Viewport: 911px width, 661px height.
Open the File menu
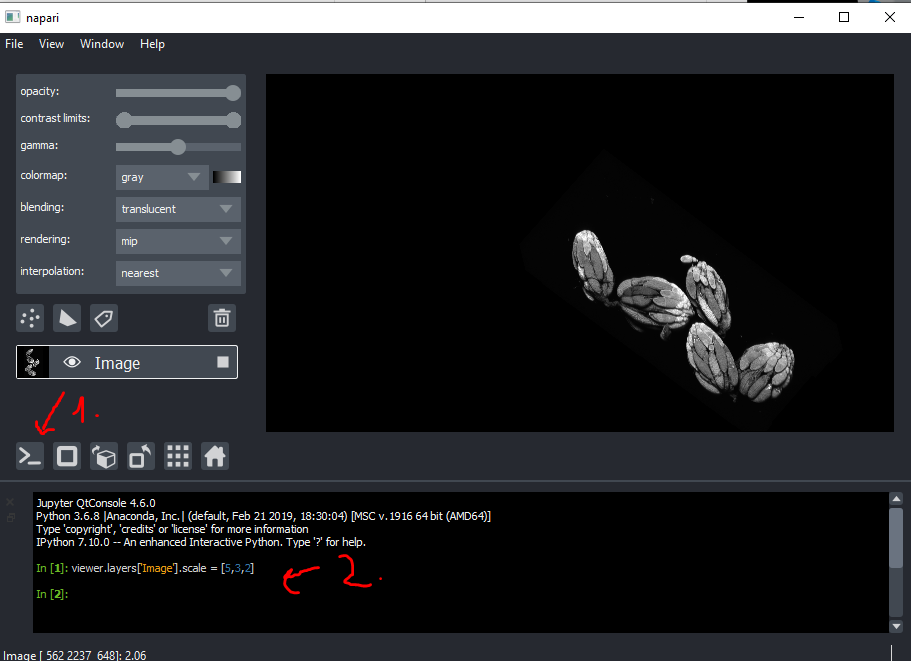tap(14, 43)
